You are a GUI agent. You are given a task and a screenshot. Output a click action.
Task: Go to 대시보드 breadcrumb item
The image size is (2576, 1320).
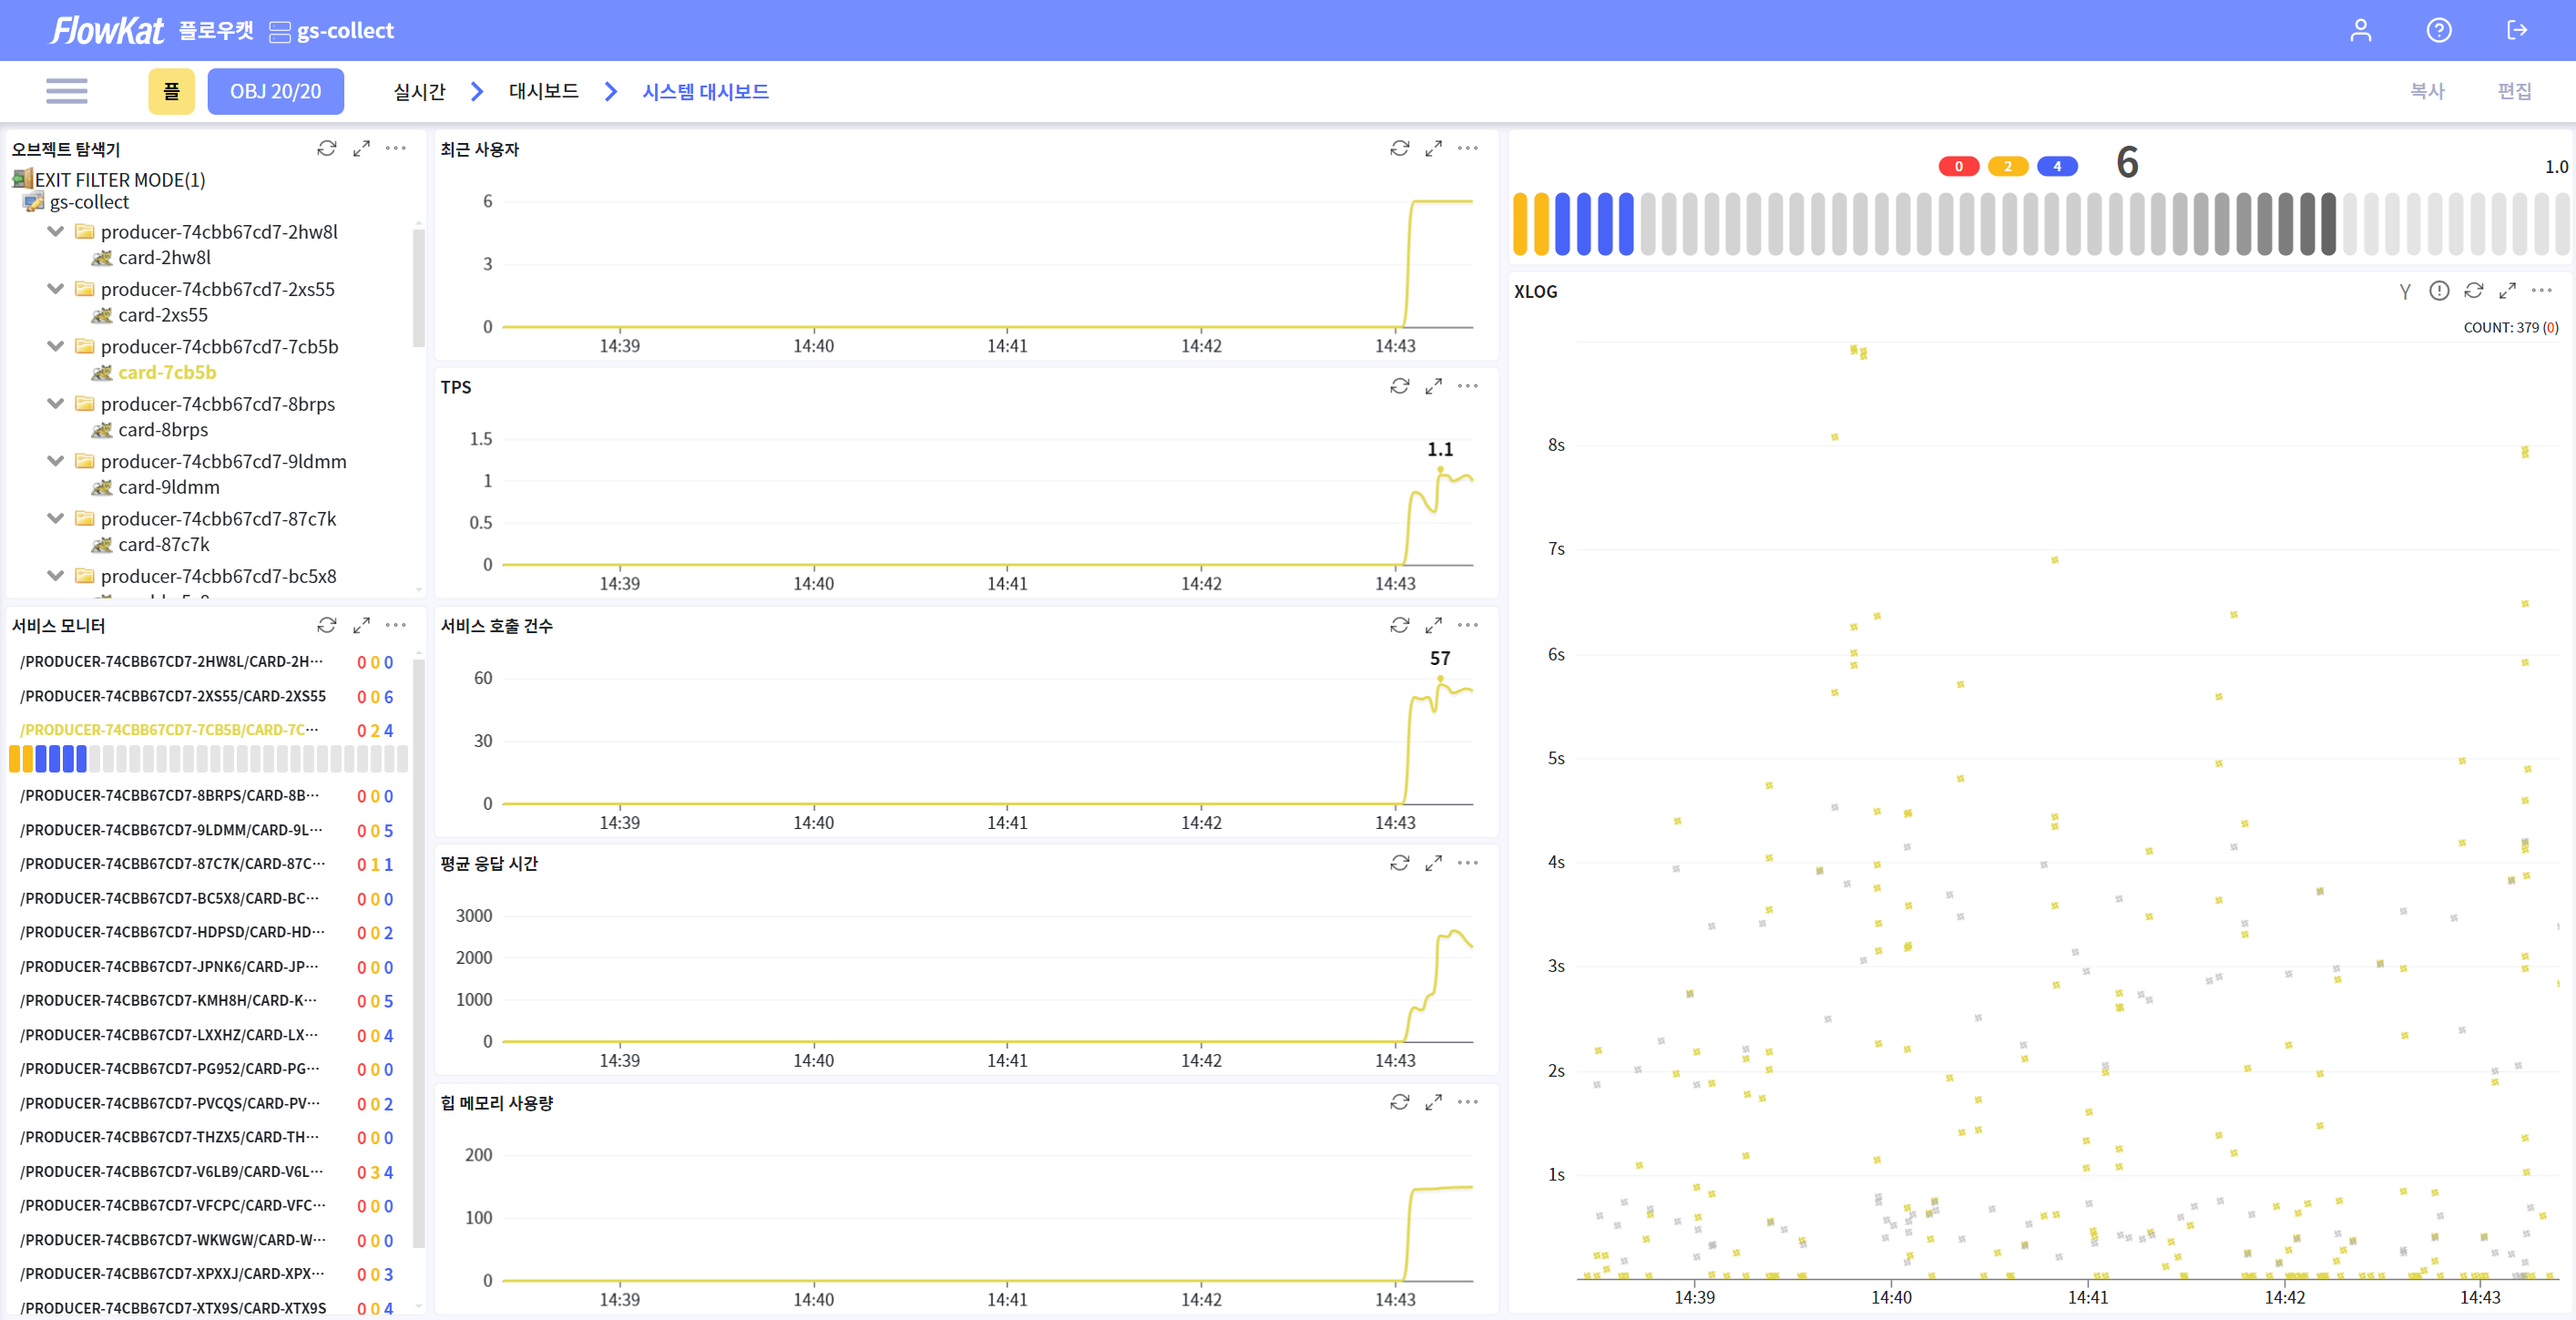(543, 91)
